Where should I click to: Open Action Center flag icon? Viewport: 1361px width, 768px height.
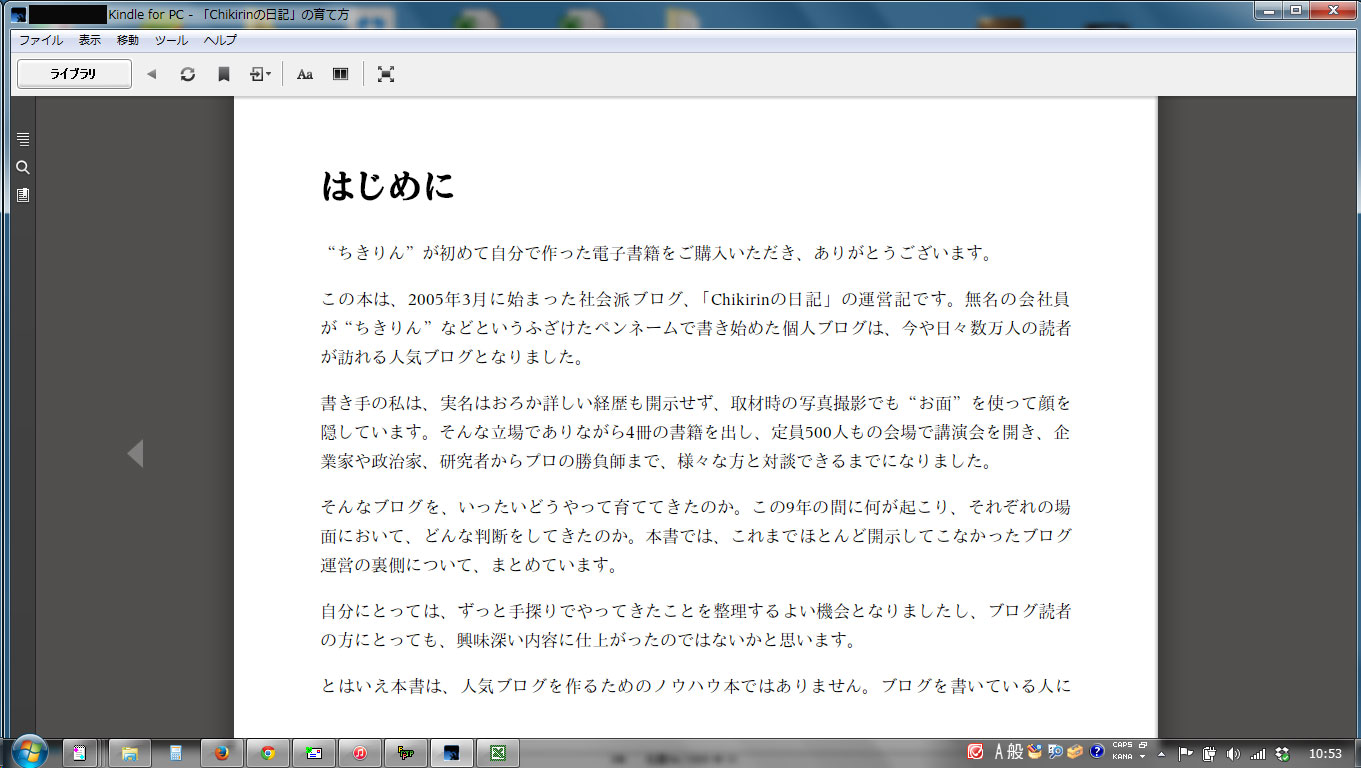1186,753
